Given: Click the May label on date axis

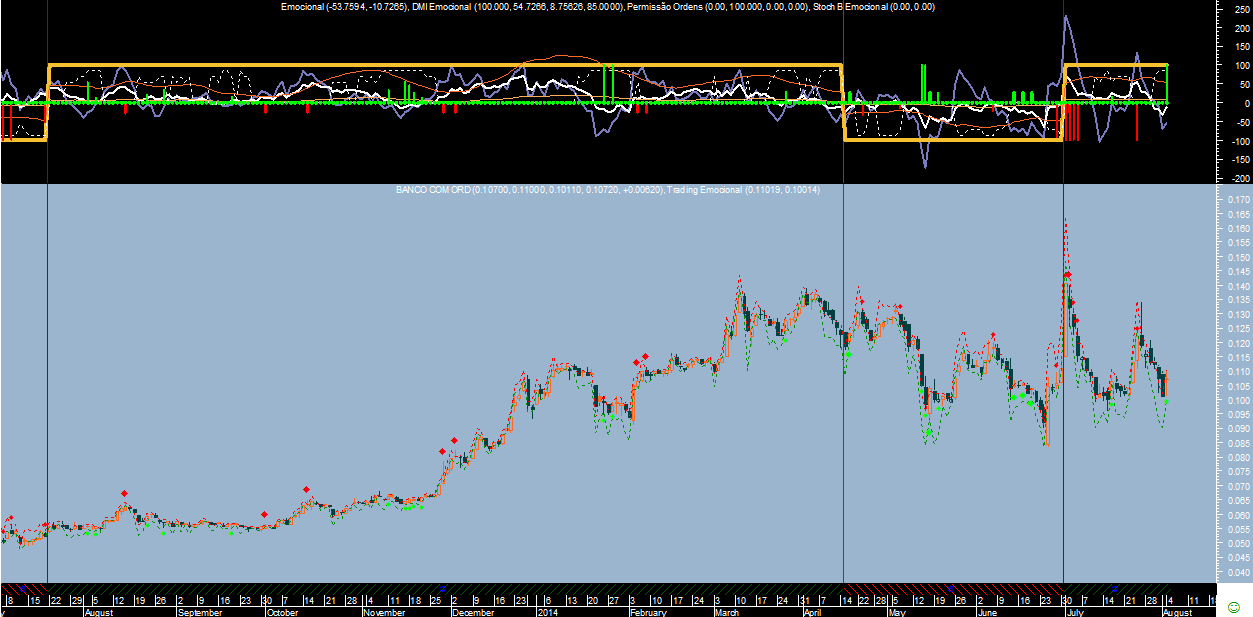Looking at the screenshot, I should point(896,612).
